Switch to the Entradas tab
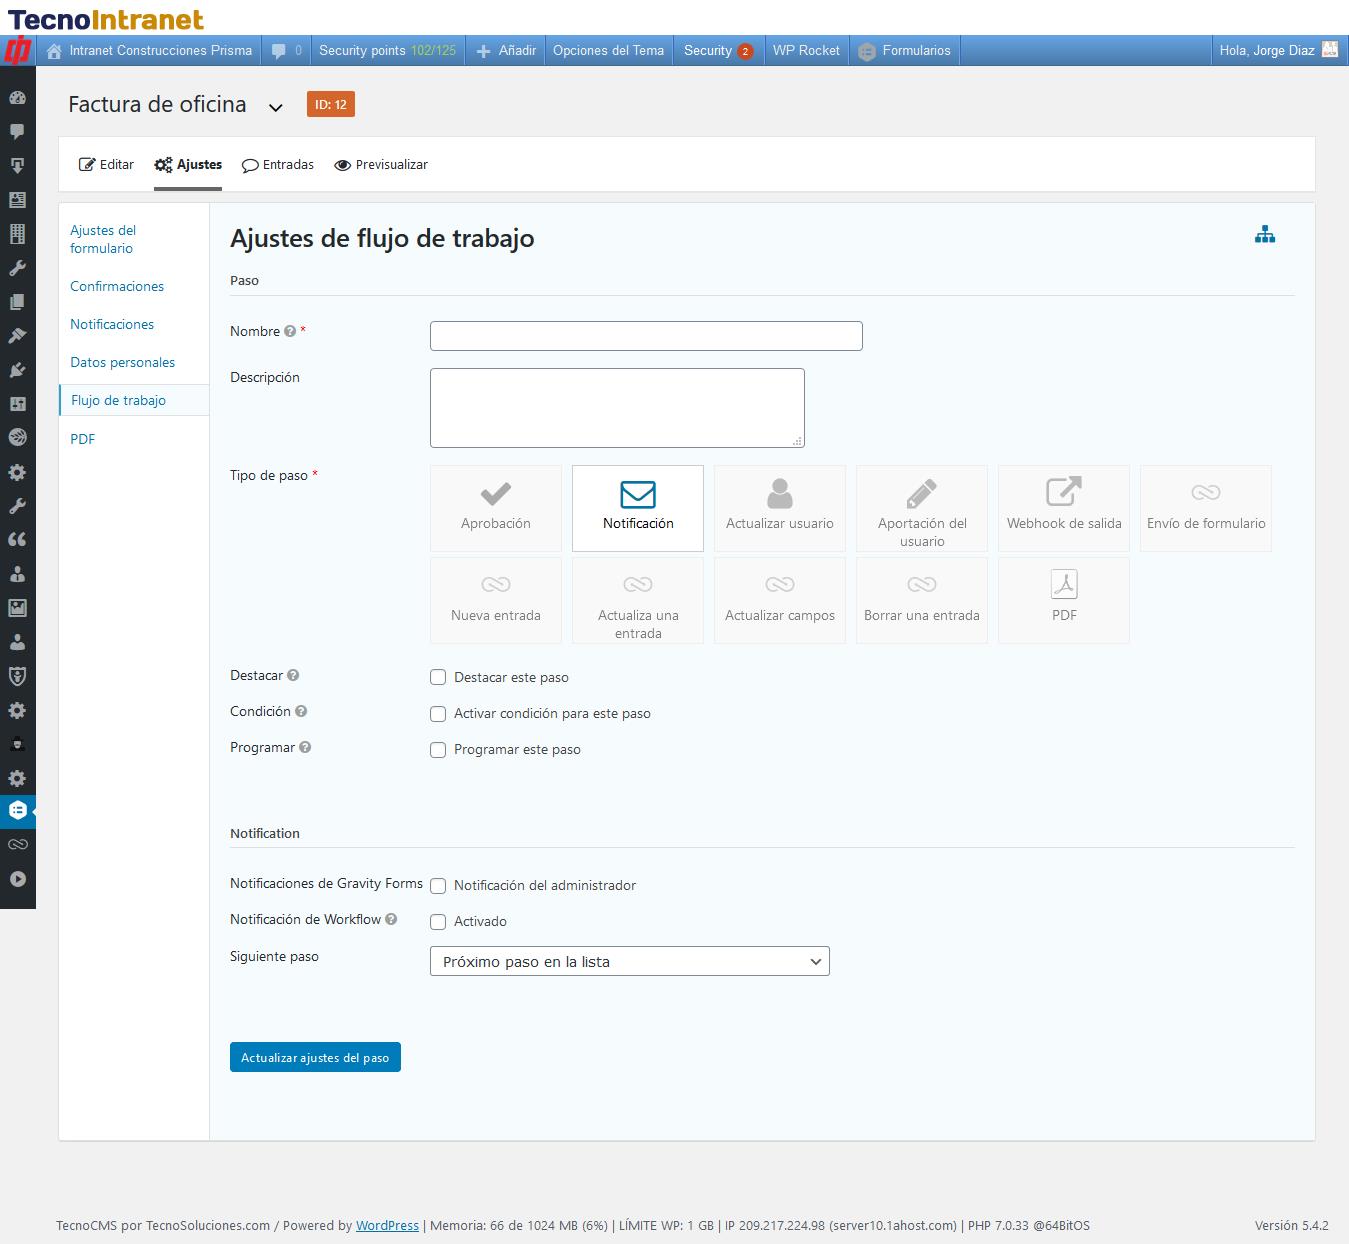1349x1244 pixels. (x=278, y=165)
